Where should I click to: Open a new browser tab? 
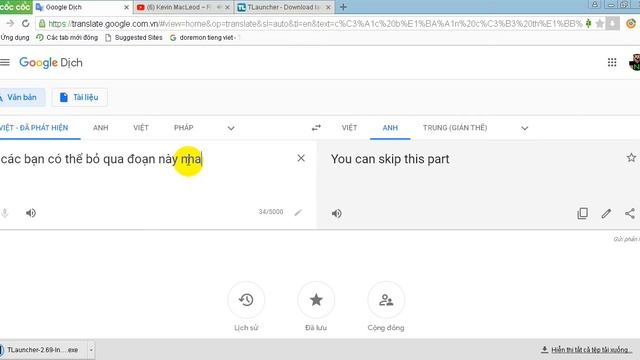point(343,7)
